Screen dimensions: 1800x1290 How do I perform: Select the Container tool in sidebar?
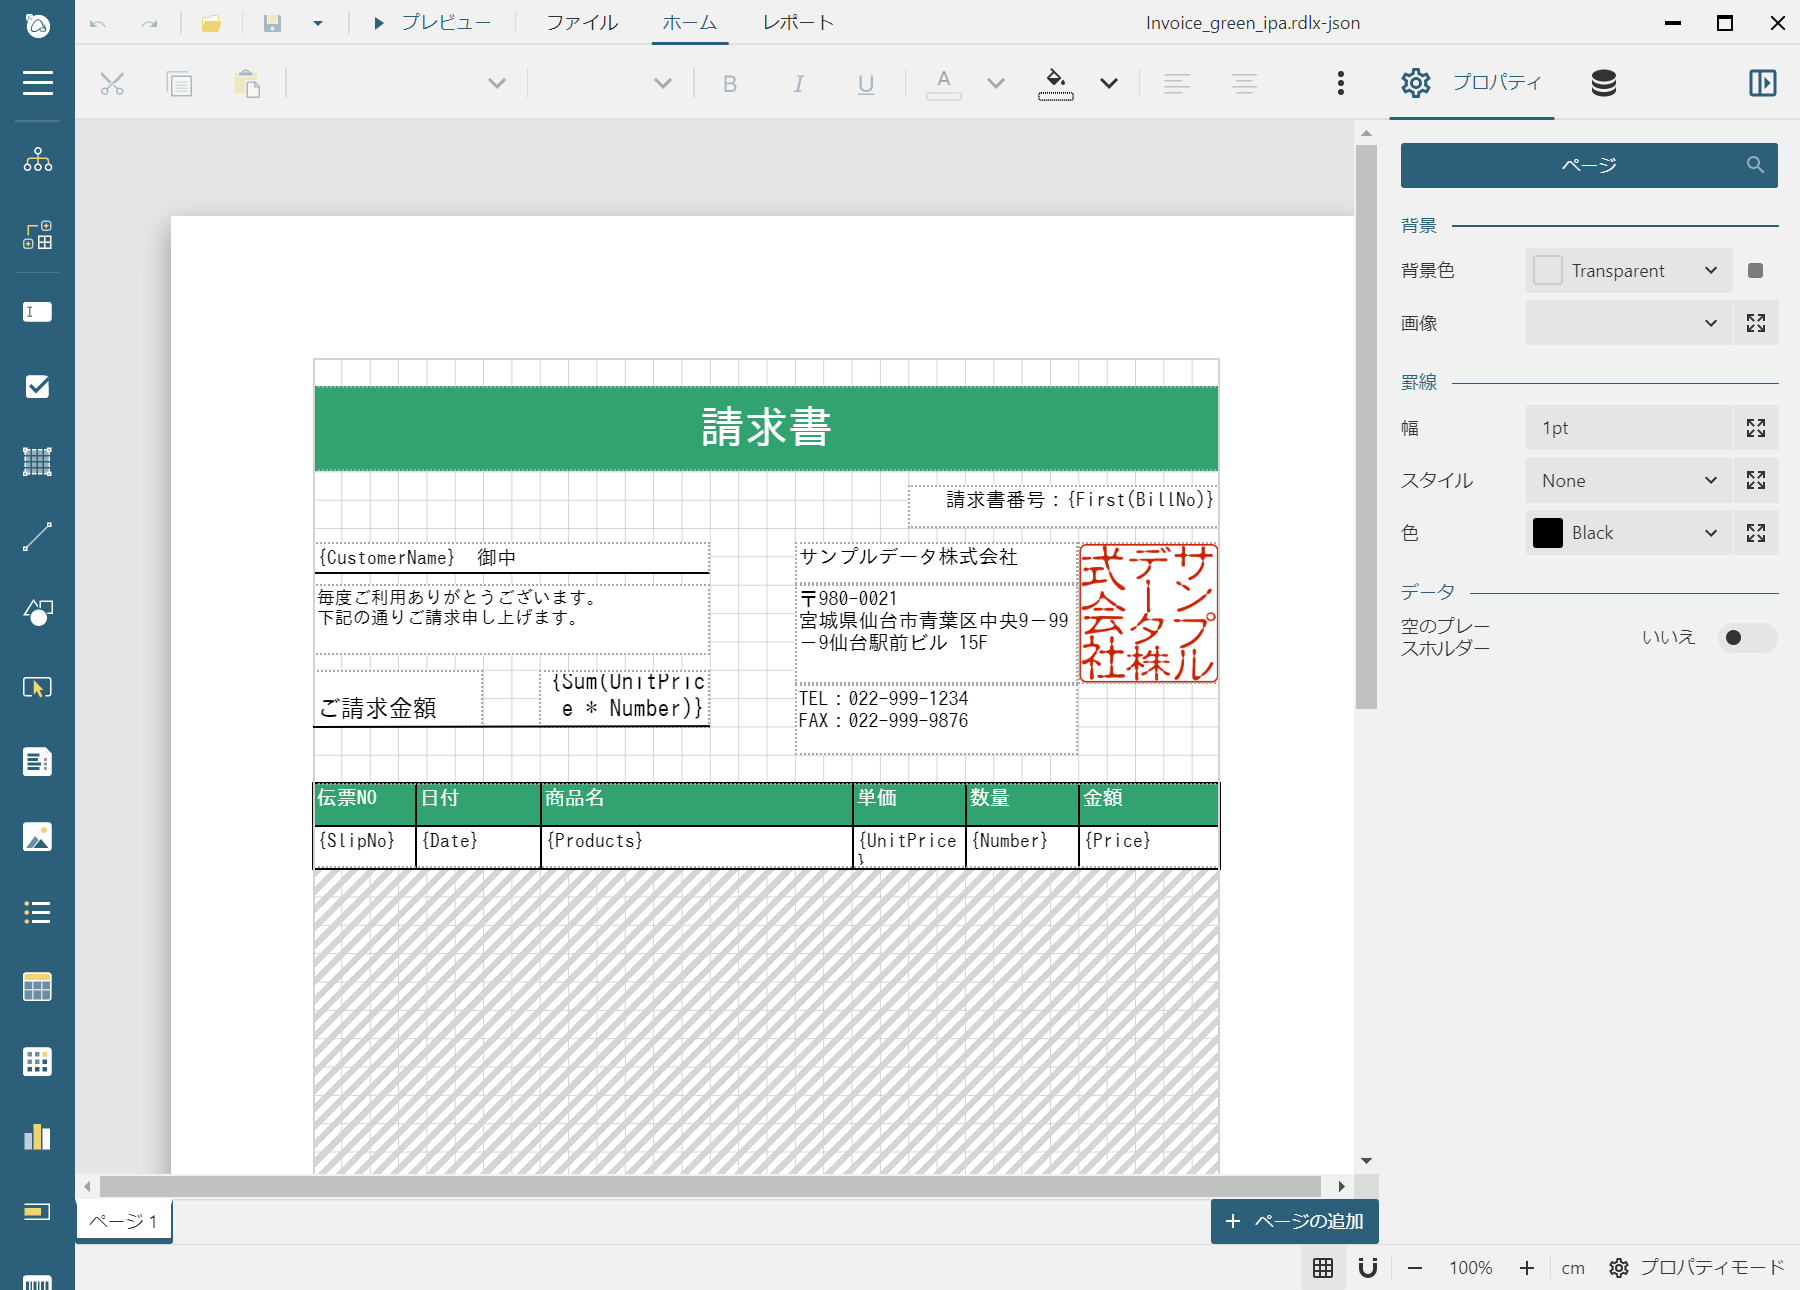[x=37, y=462]
